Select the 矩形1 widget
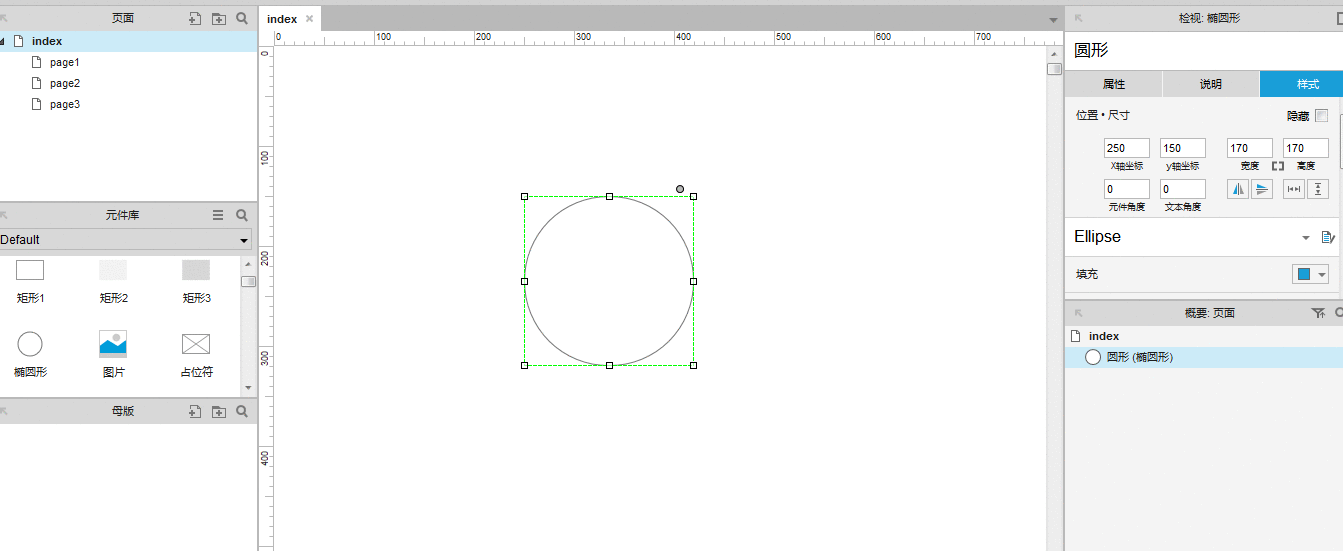1343x551 pixels. [30, 281]
